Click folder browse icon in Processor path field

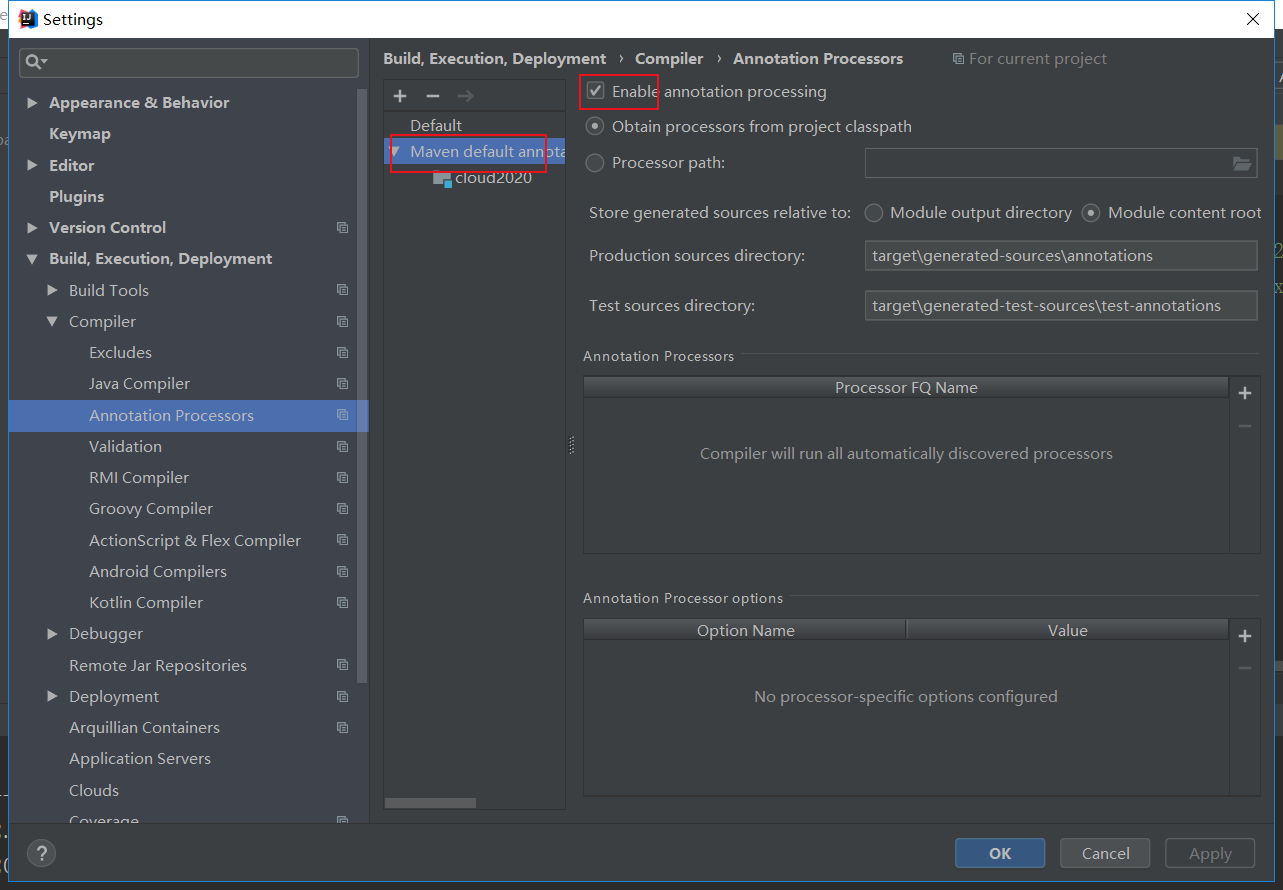(1241, 164)
